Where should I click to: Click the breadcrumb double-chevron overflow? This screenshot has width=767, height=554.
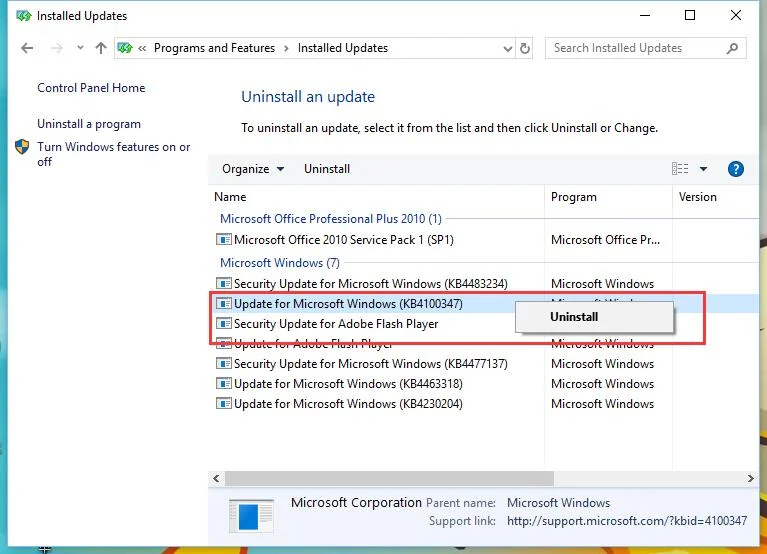click(142, 48)
